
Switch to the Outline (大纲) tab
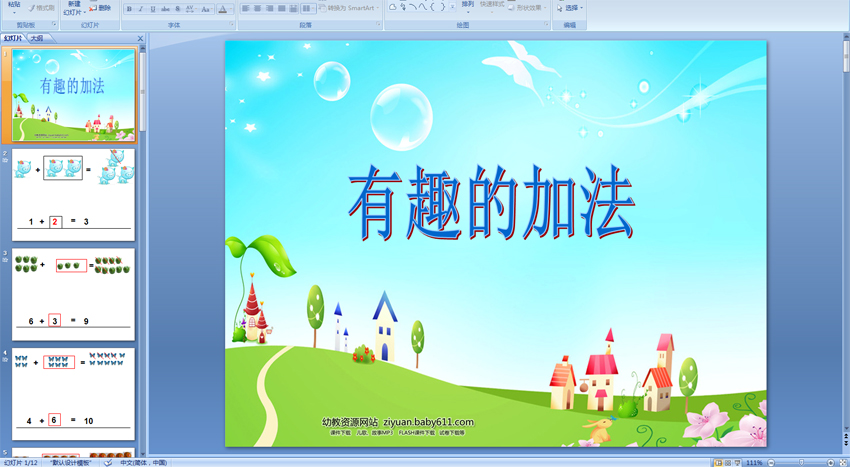36,39
